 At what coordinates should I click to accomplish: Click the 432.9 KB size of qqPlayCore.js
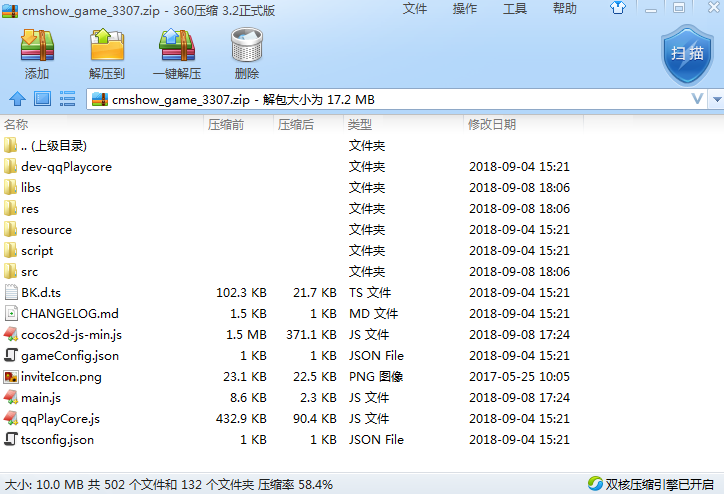(241, 419)
